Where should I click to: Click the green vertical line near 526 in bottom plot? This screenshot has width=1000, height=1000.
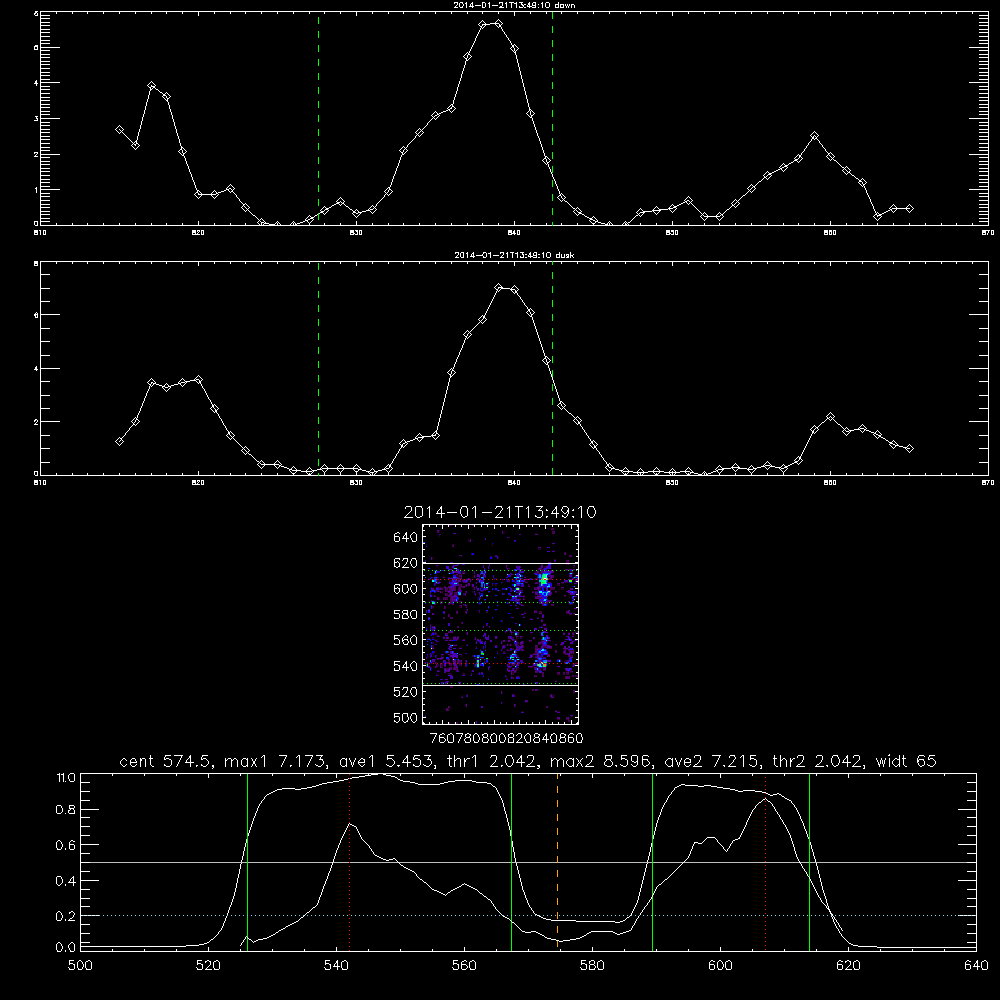tap(247, 862)
